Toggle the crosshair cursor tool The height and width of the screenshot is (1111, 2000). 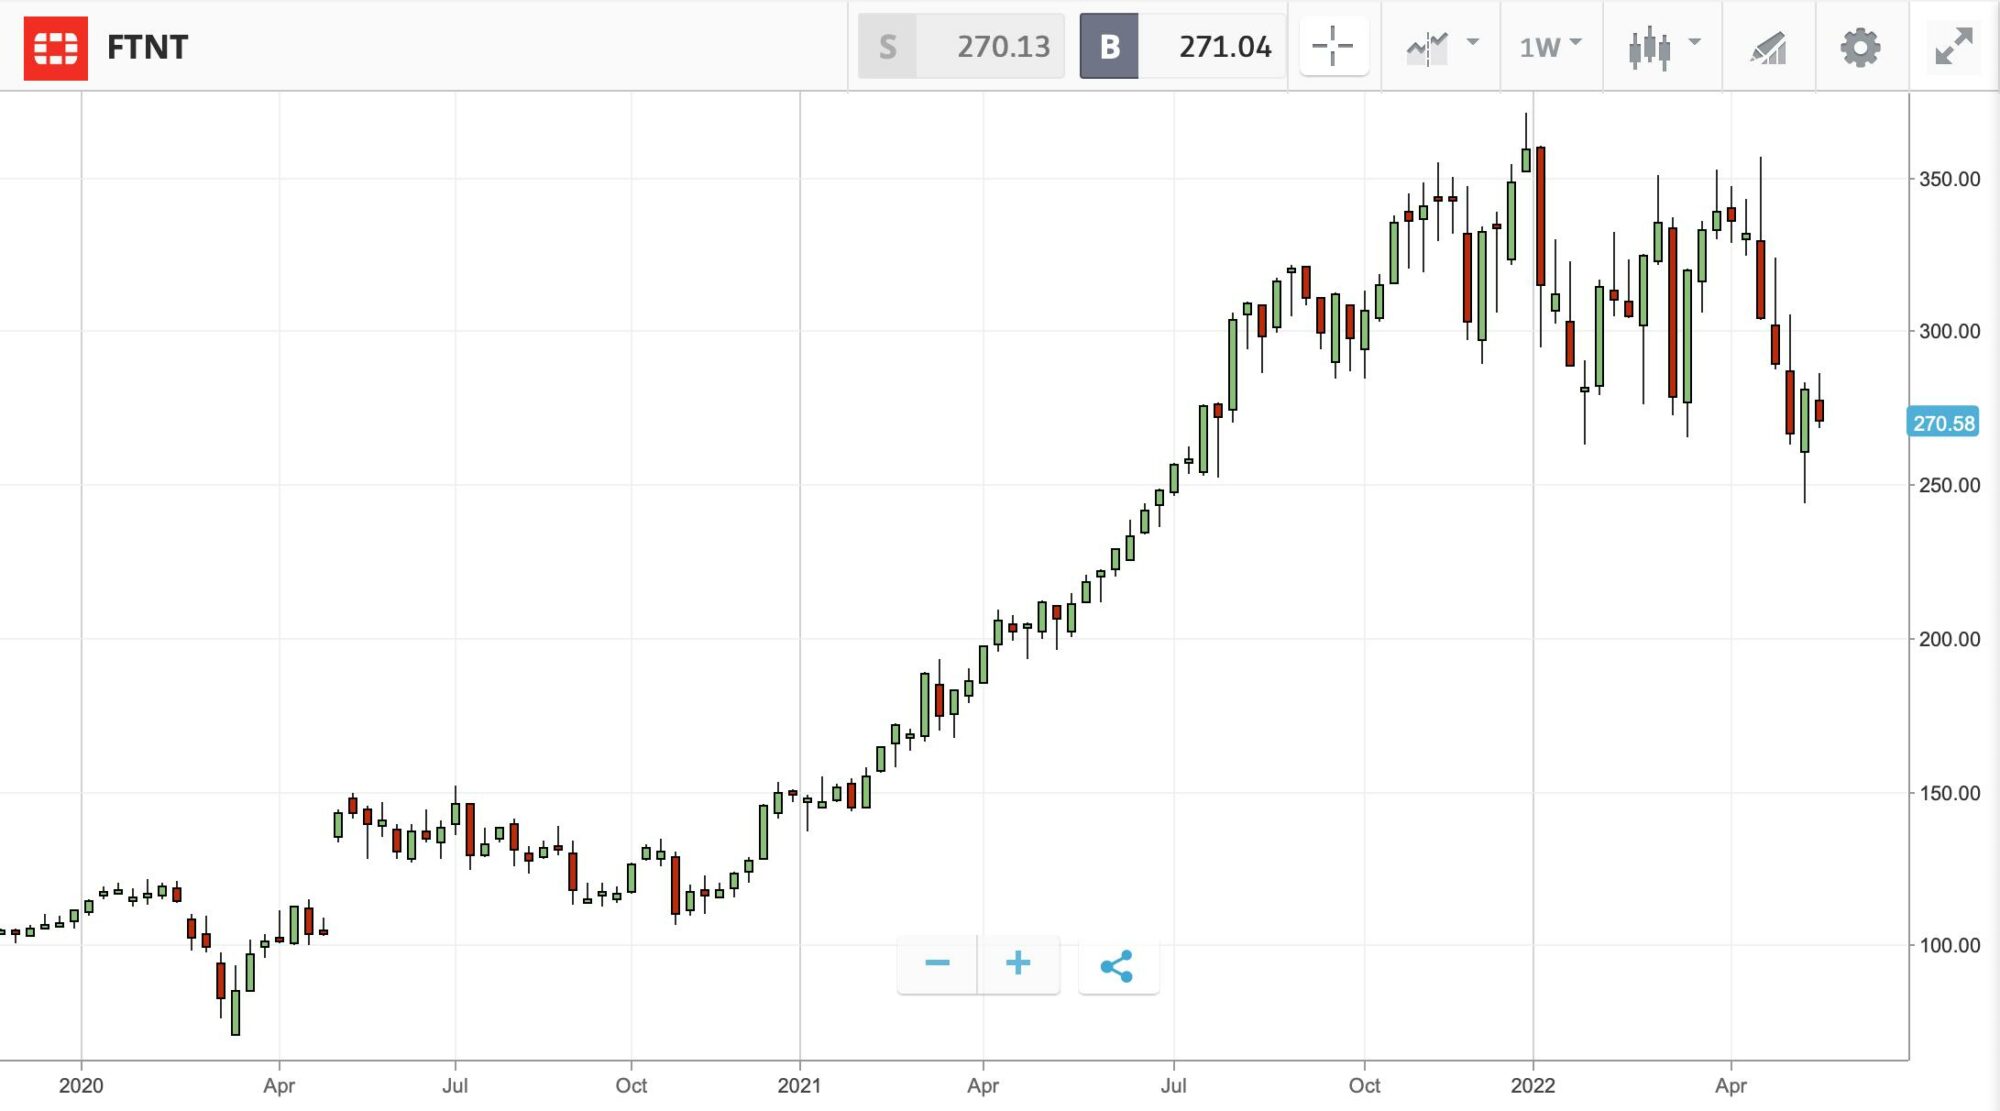coord(1333,46)
